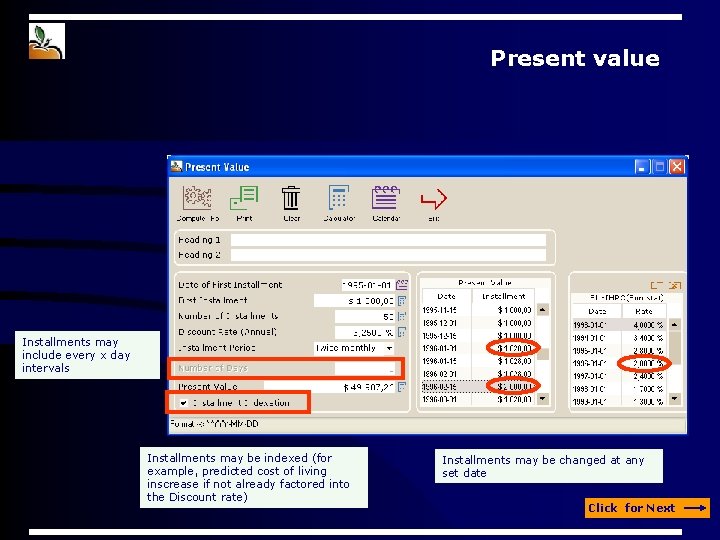The height and width of the screenshot is (540, 720).
Task: Open calendar picker beside Date of First Installment
Action: [x=402, y=285]
